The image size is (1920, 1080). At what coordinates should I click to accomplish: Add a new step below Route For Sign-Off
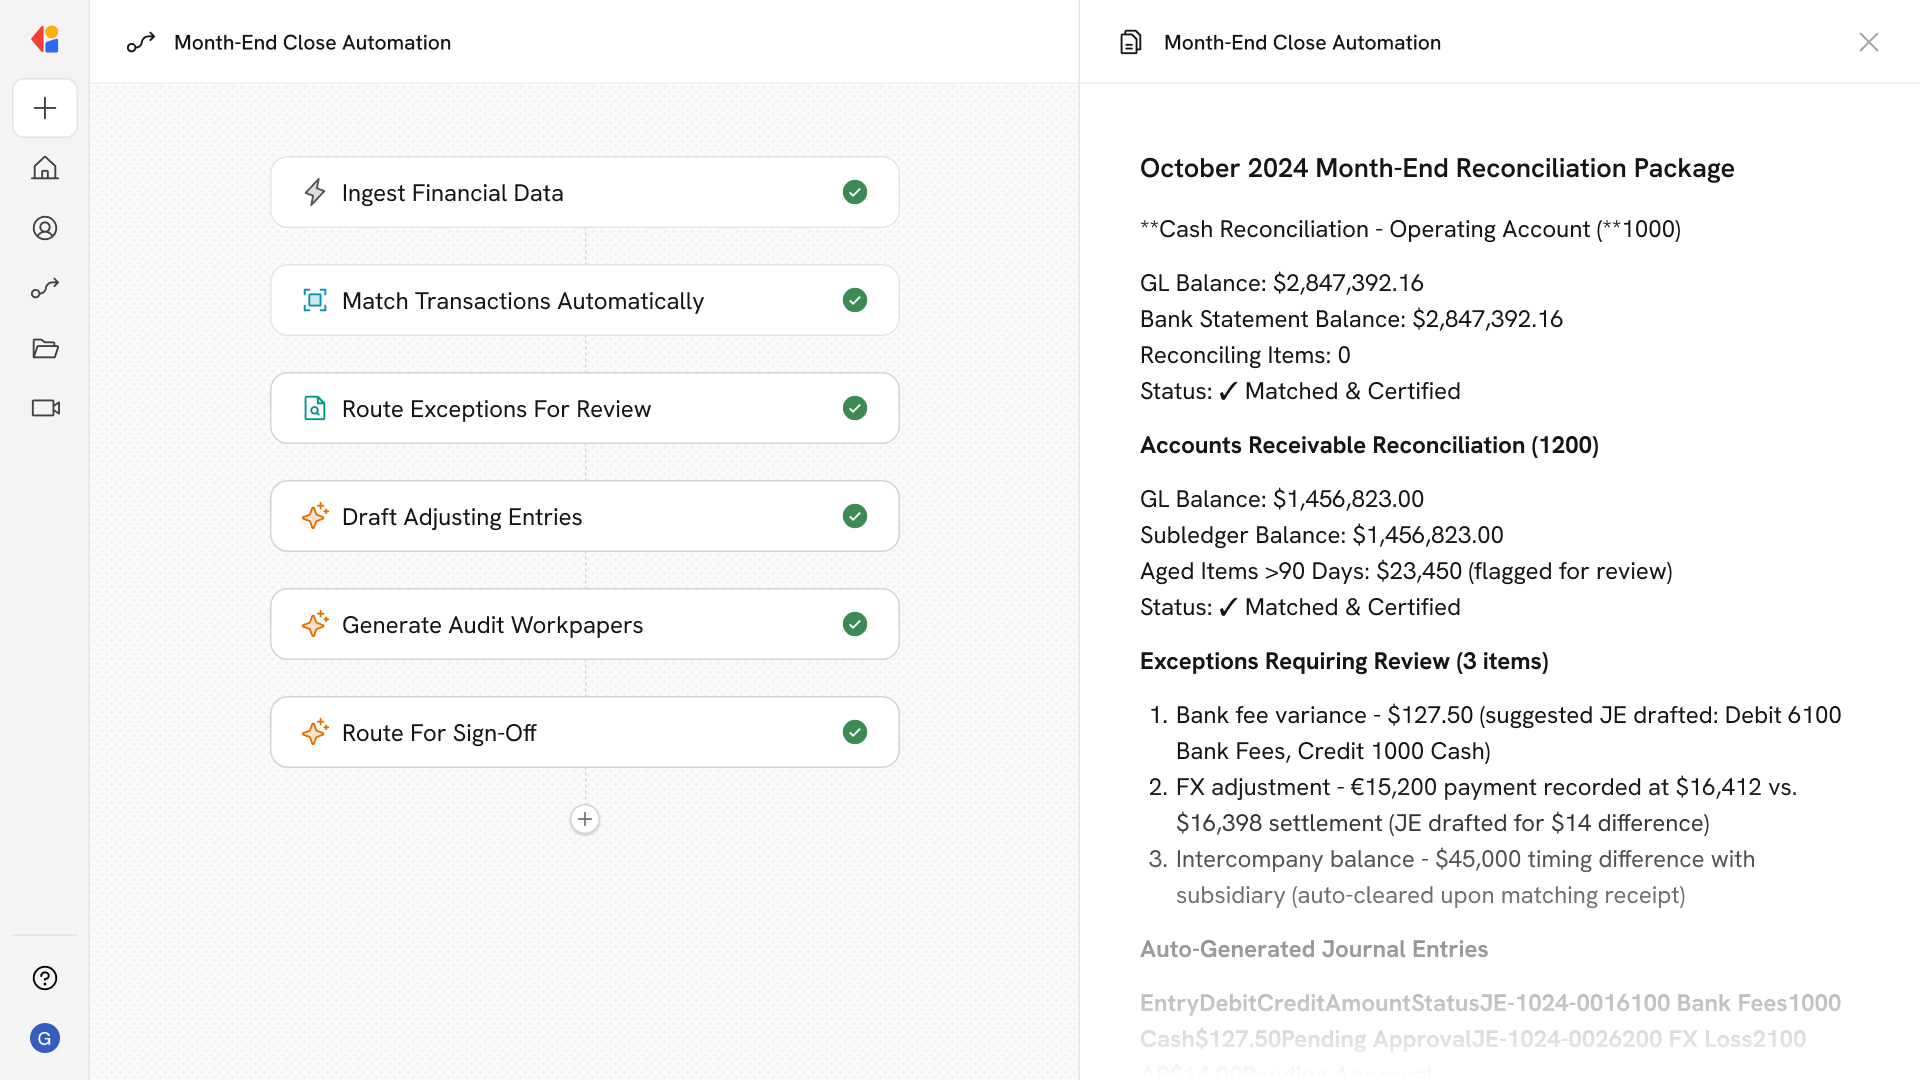point(585,819)
